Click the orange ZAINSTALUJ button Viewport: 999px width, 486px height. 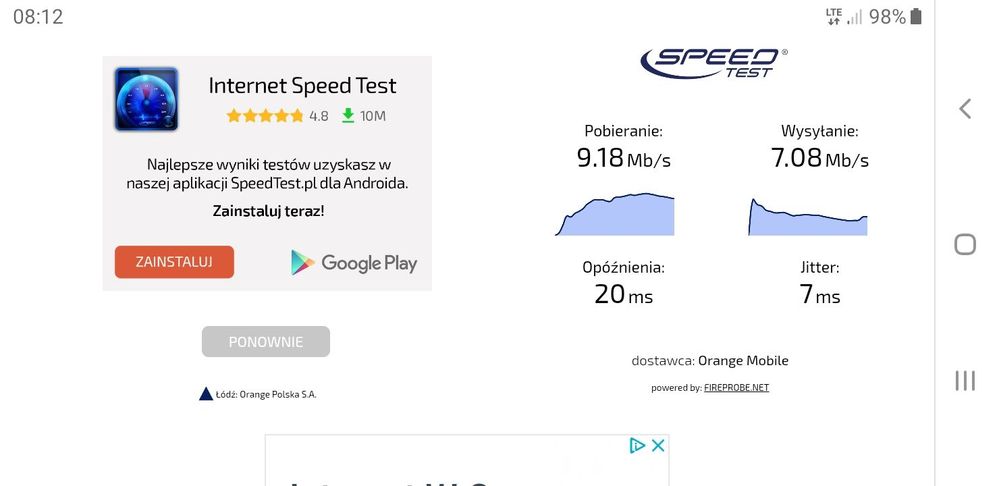174,262
